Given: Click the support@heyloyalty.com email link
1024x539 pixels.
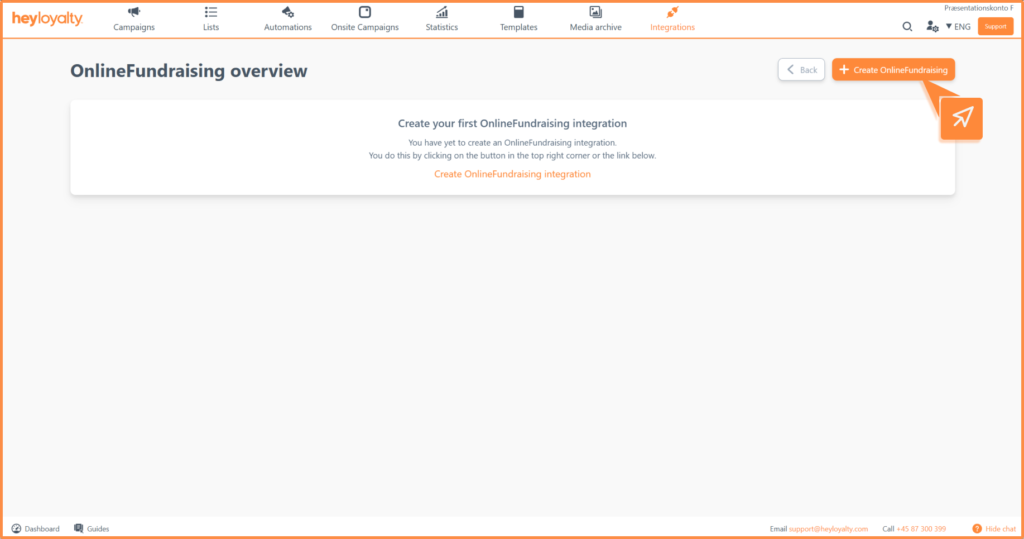Looking at the screenshot, I should click(x=828, y=529).
